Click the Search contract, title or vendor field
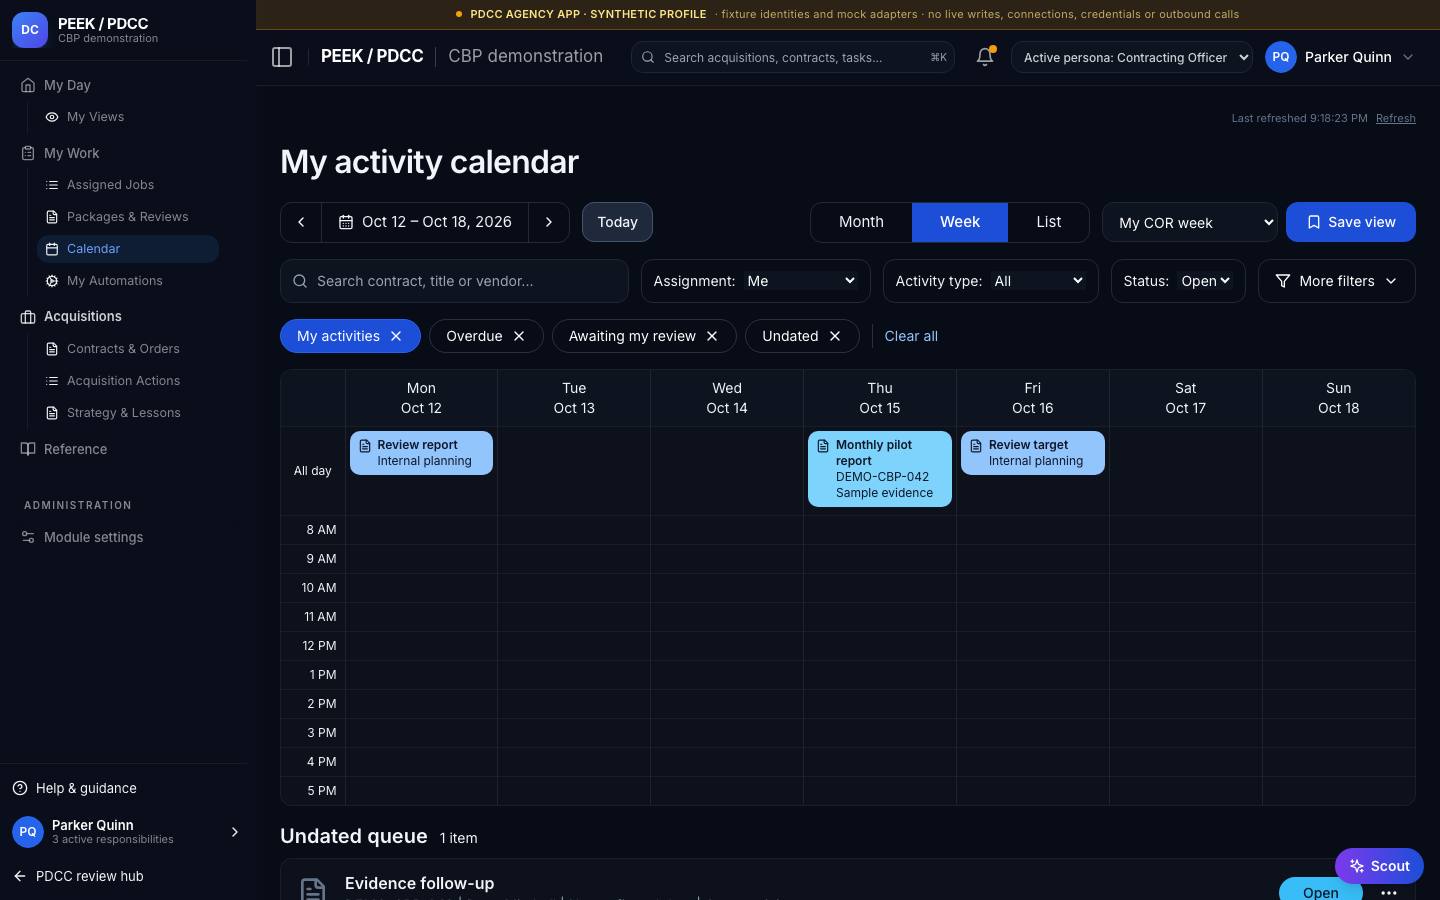Image resolution: width=1440 pixels, height=900 pixels. click(x=454, y=281)
